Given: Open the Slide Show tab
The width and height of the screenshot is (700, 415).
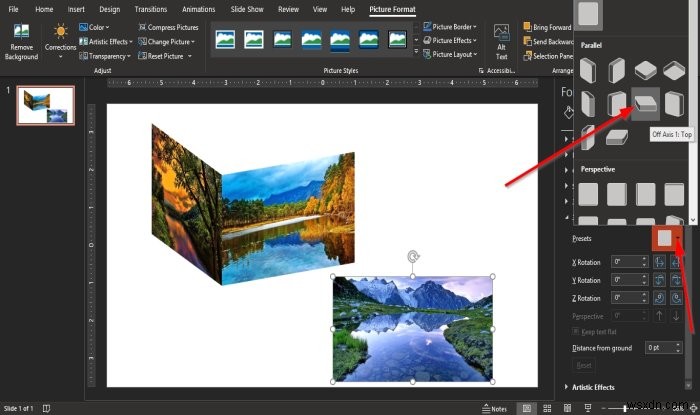Looking at the screenshot, I should click(x=247, y=9).
